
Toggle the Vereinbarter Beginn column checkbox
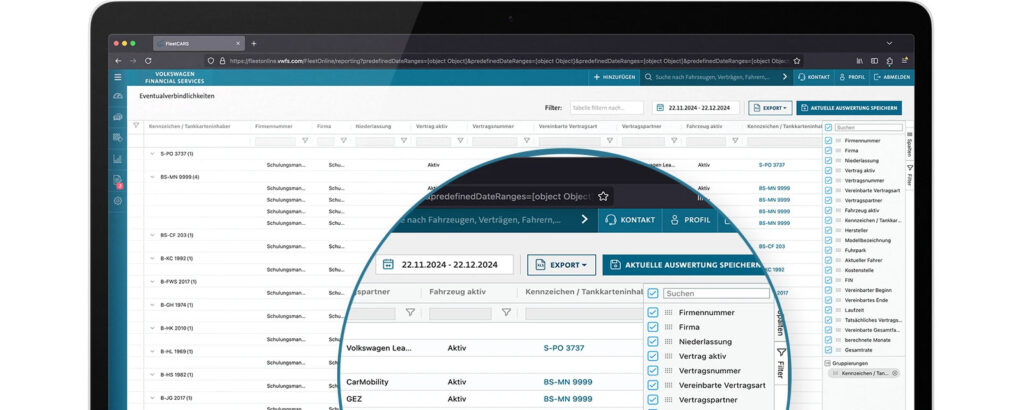829,291
